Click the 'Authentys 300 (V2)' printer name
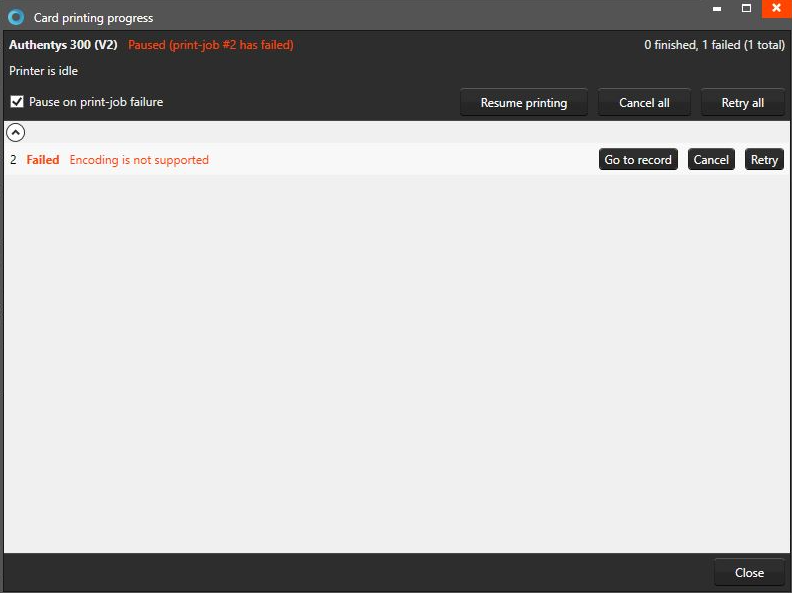 (63, 44)
